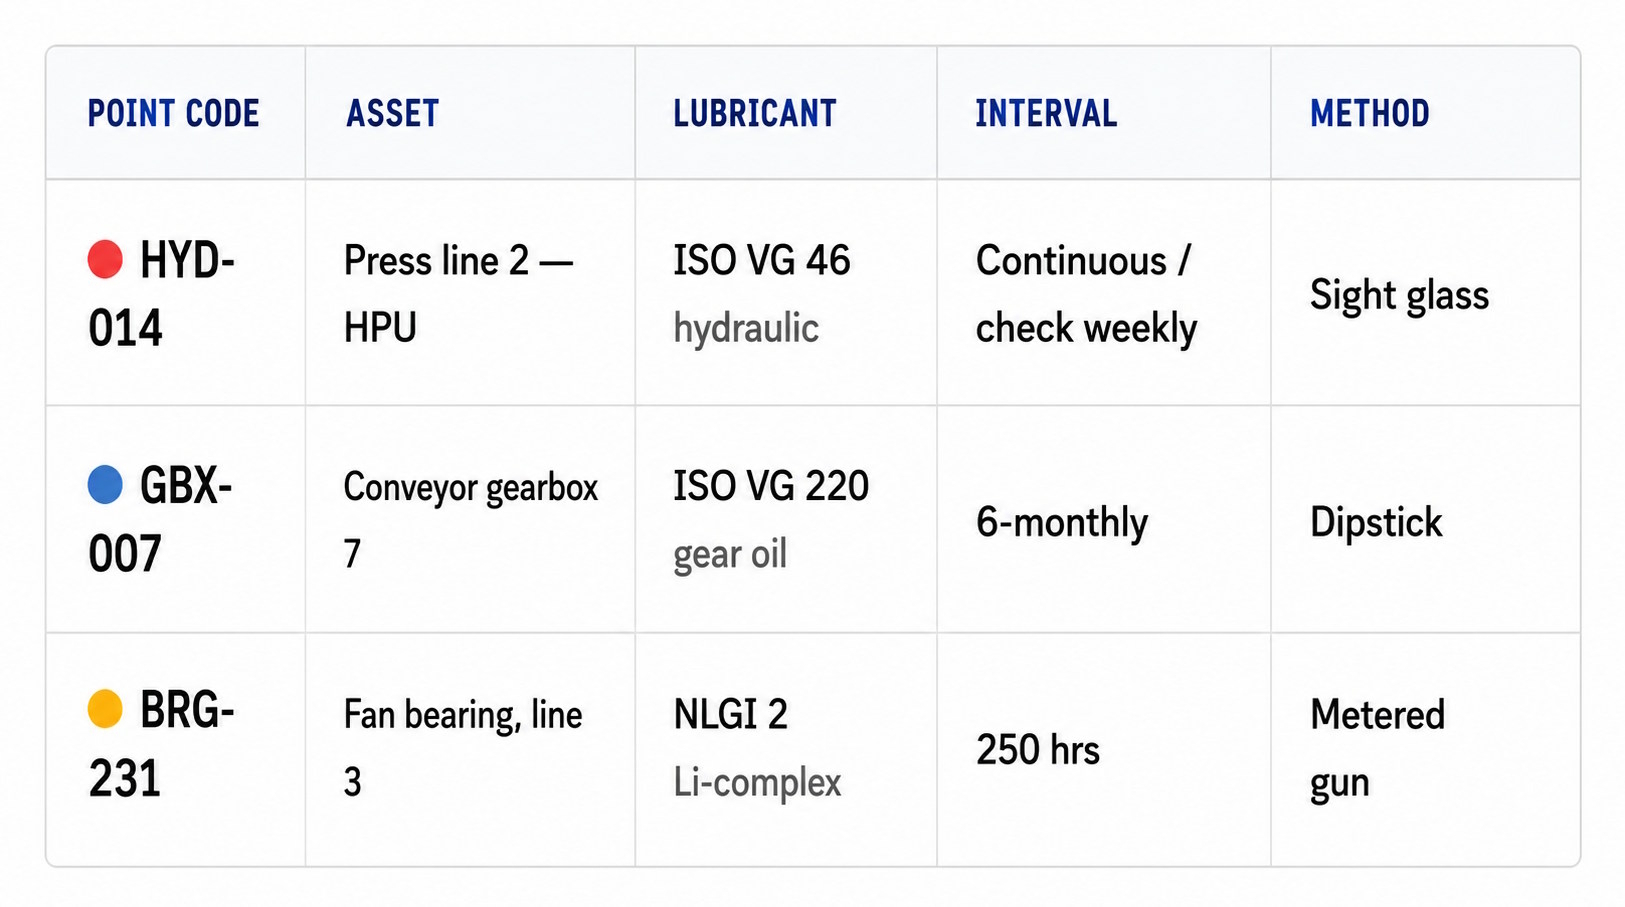The image size is (1625, 907).
Task: Click the yellow status dot beside BRG-231
Action: click(105, 709)
